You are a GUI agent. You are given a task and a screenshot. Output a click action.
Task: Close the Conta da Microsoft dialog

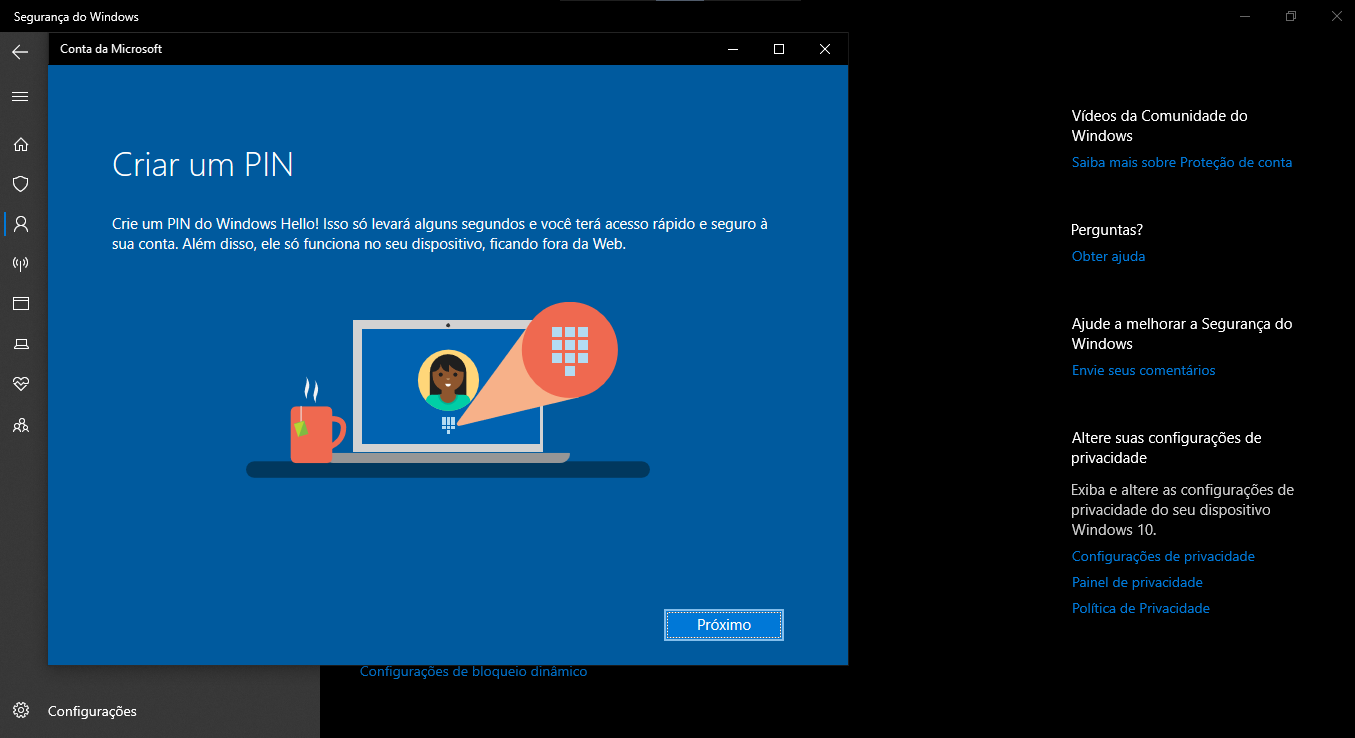point(824,49)
